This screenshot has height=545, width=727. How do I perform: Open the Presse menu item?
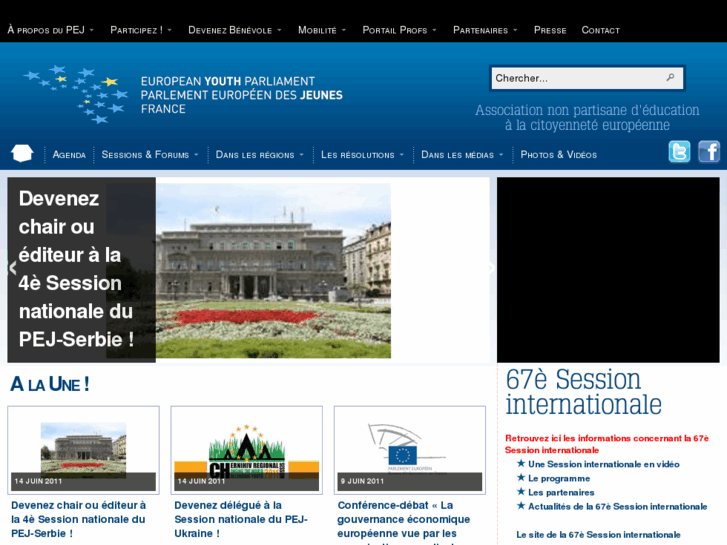pyautogui.click(x=550, y=30)
